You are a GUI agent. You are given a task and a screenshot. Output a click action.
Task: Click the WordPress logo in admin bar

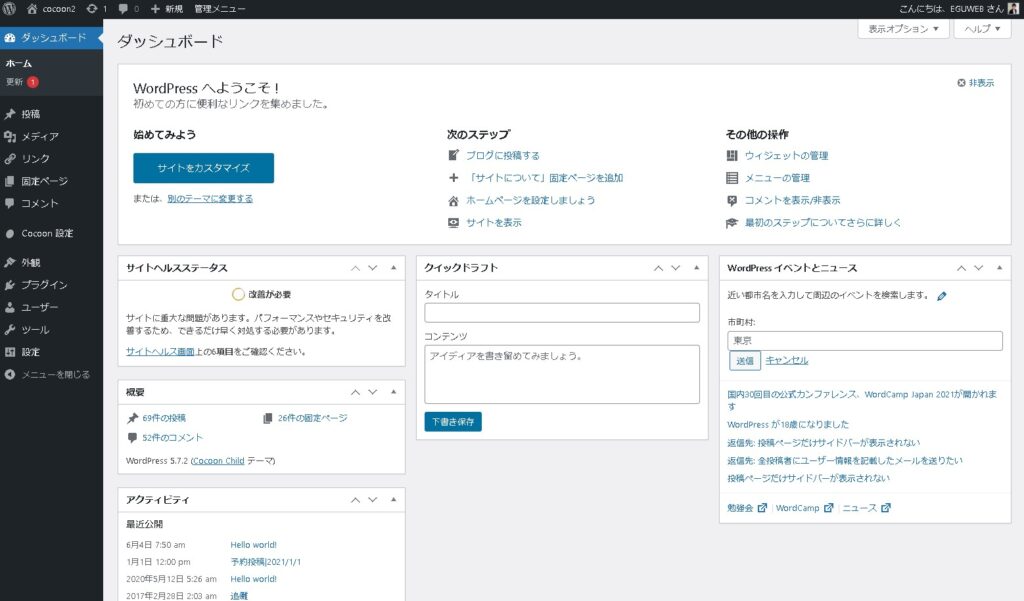coord(10,8)
